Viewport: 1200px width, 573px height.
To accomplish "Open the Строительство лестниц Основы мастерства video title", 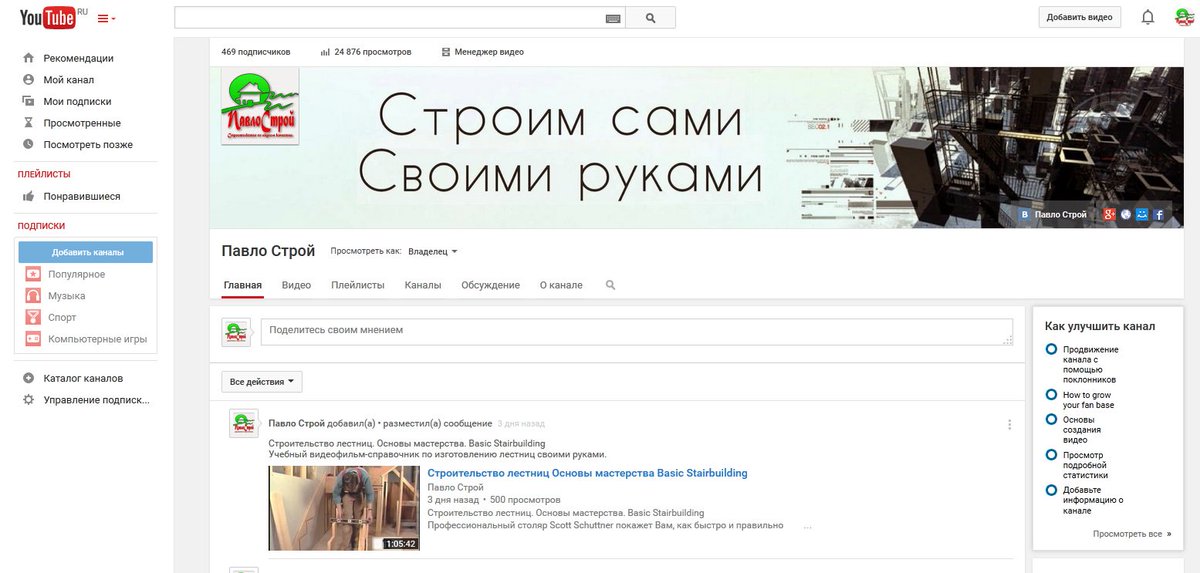I will 587,473.
